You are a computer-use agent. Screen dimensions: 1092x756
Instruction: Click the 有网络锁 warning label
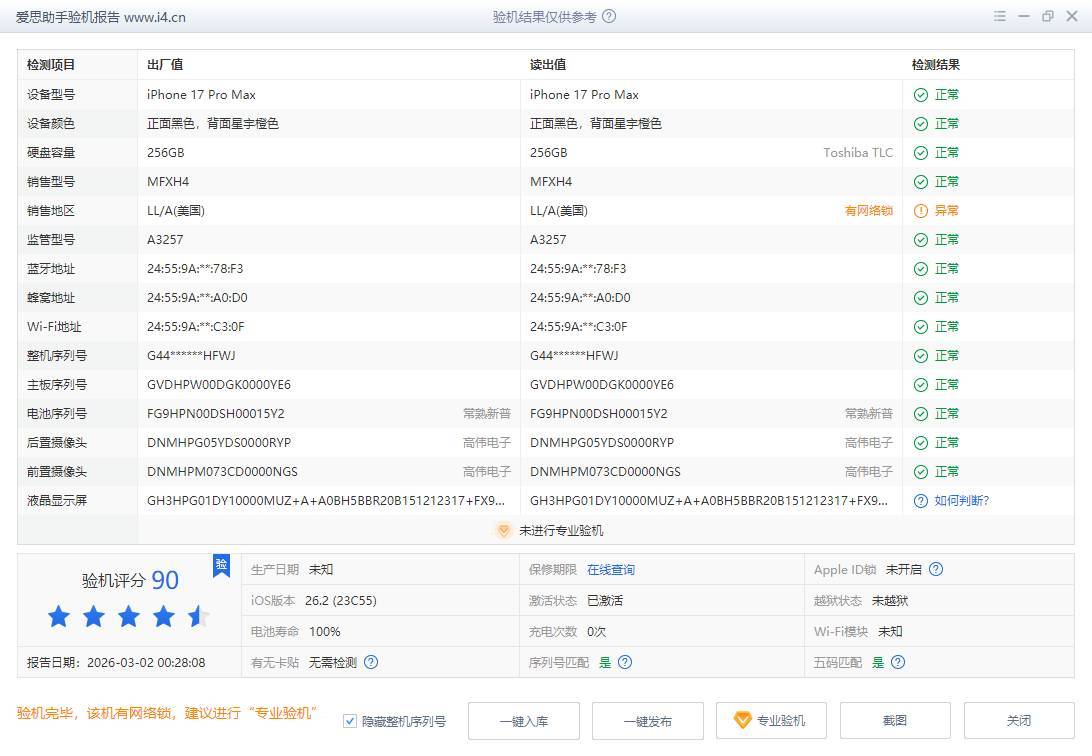868,211
